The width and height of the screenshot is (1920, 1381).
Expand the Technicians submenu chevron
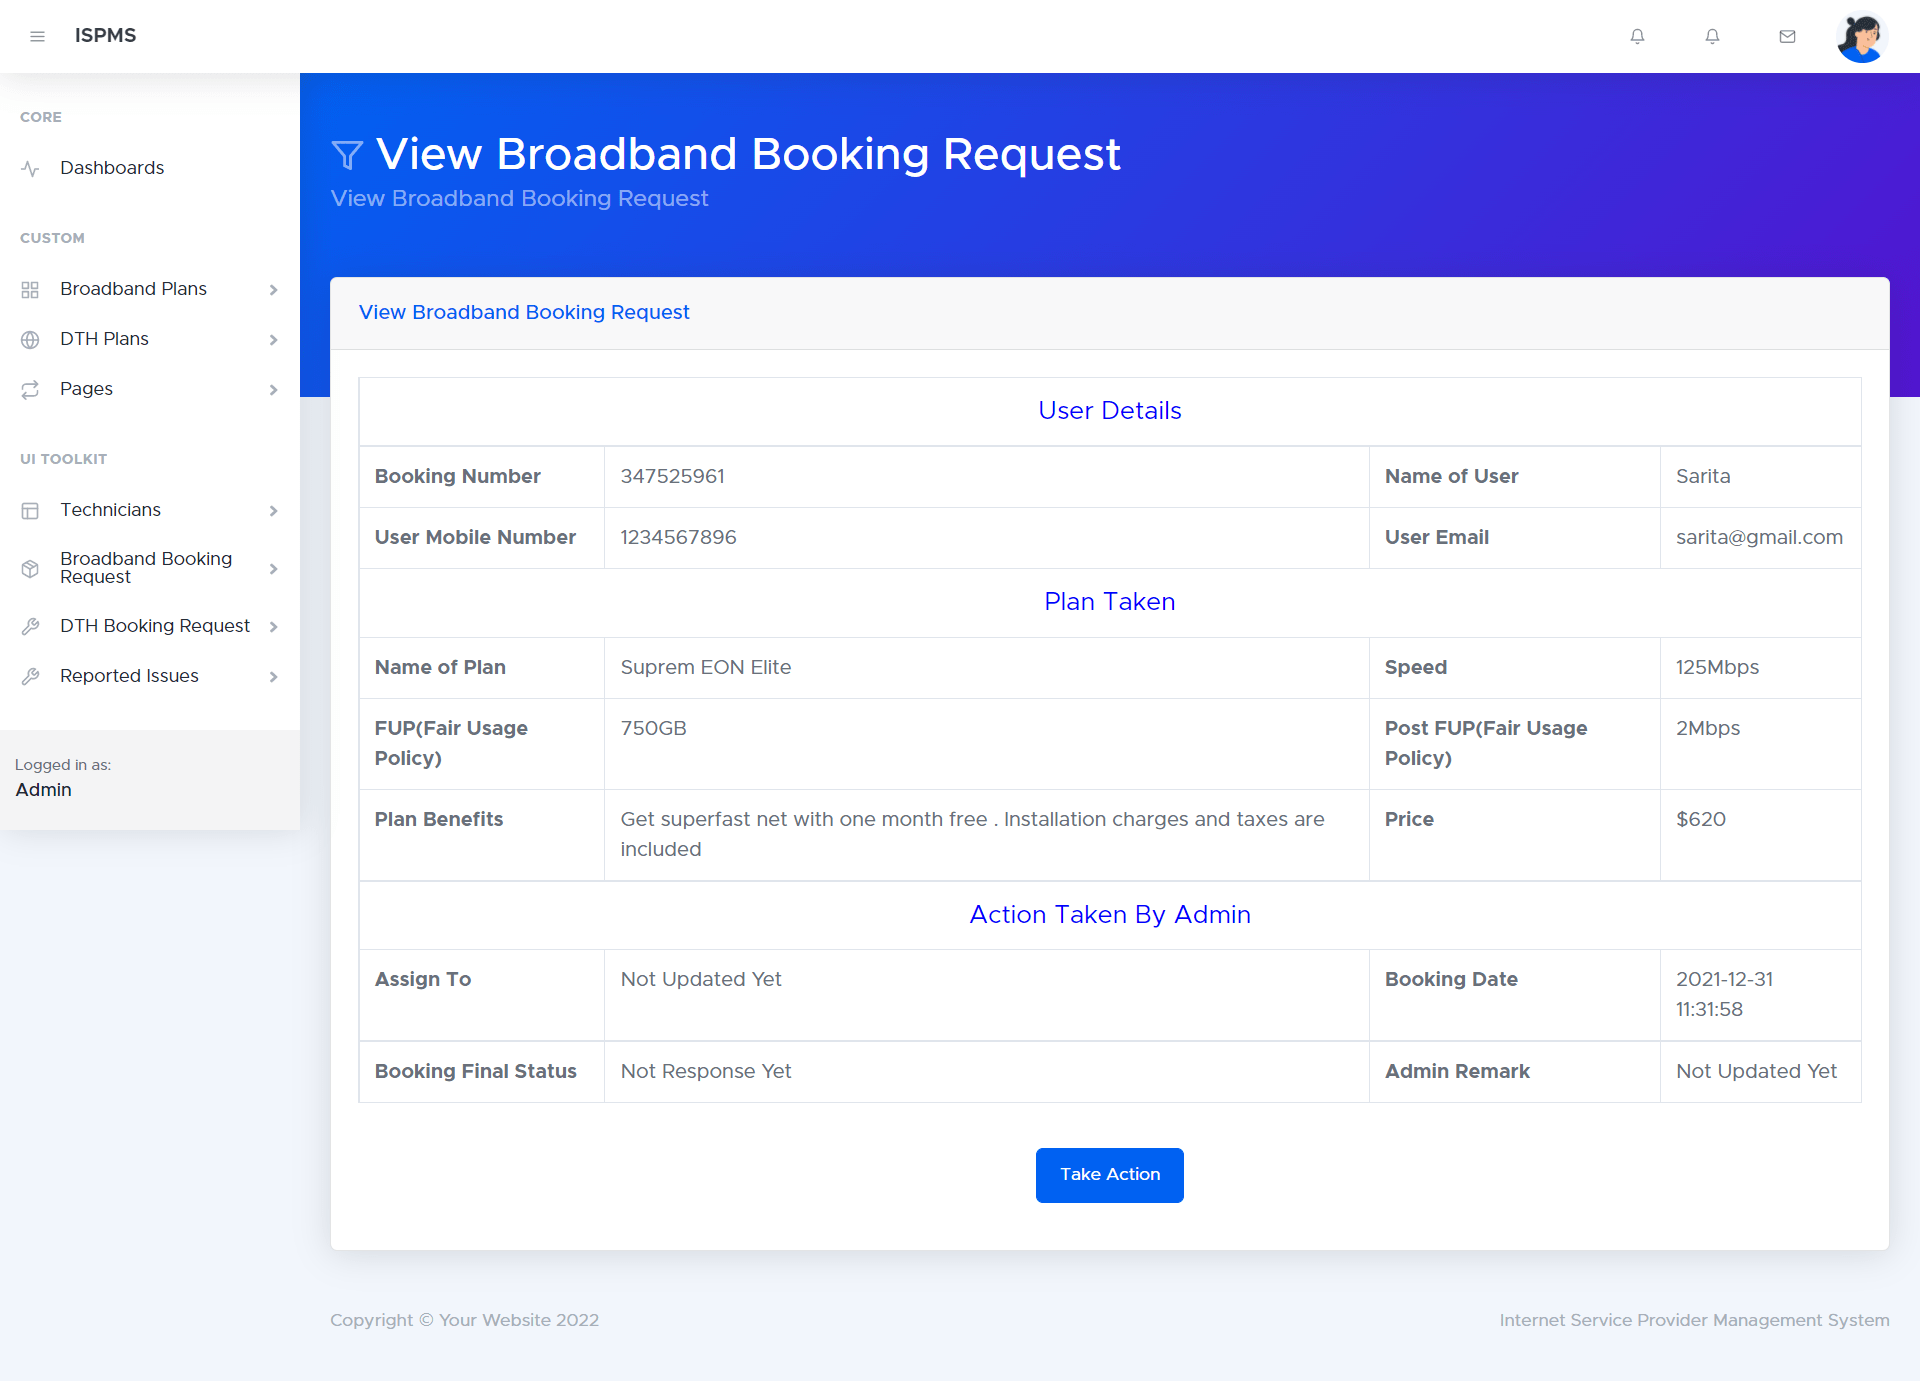(273, 511)
